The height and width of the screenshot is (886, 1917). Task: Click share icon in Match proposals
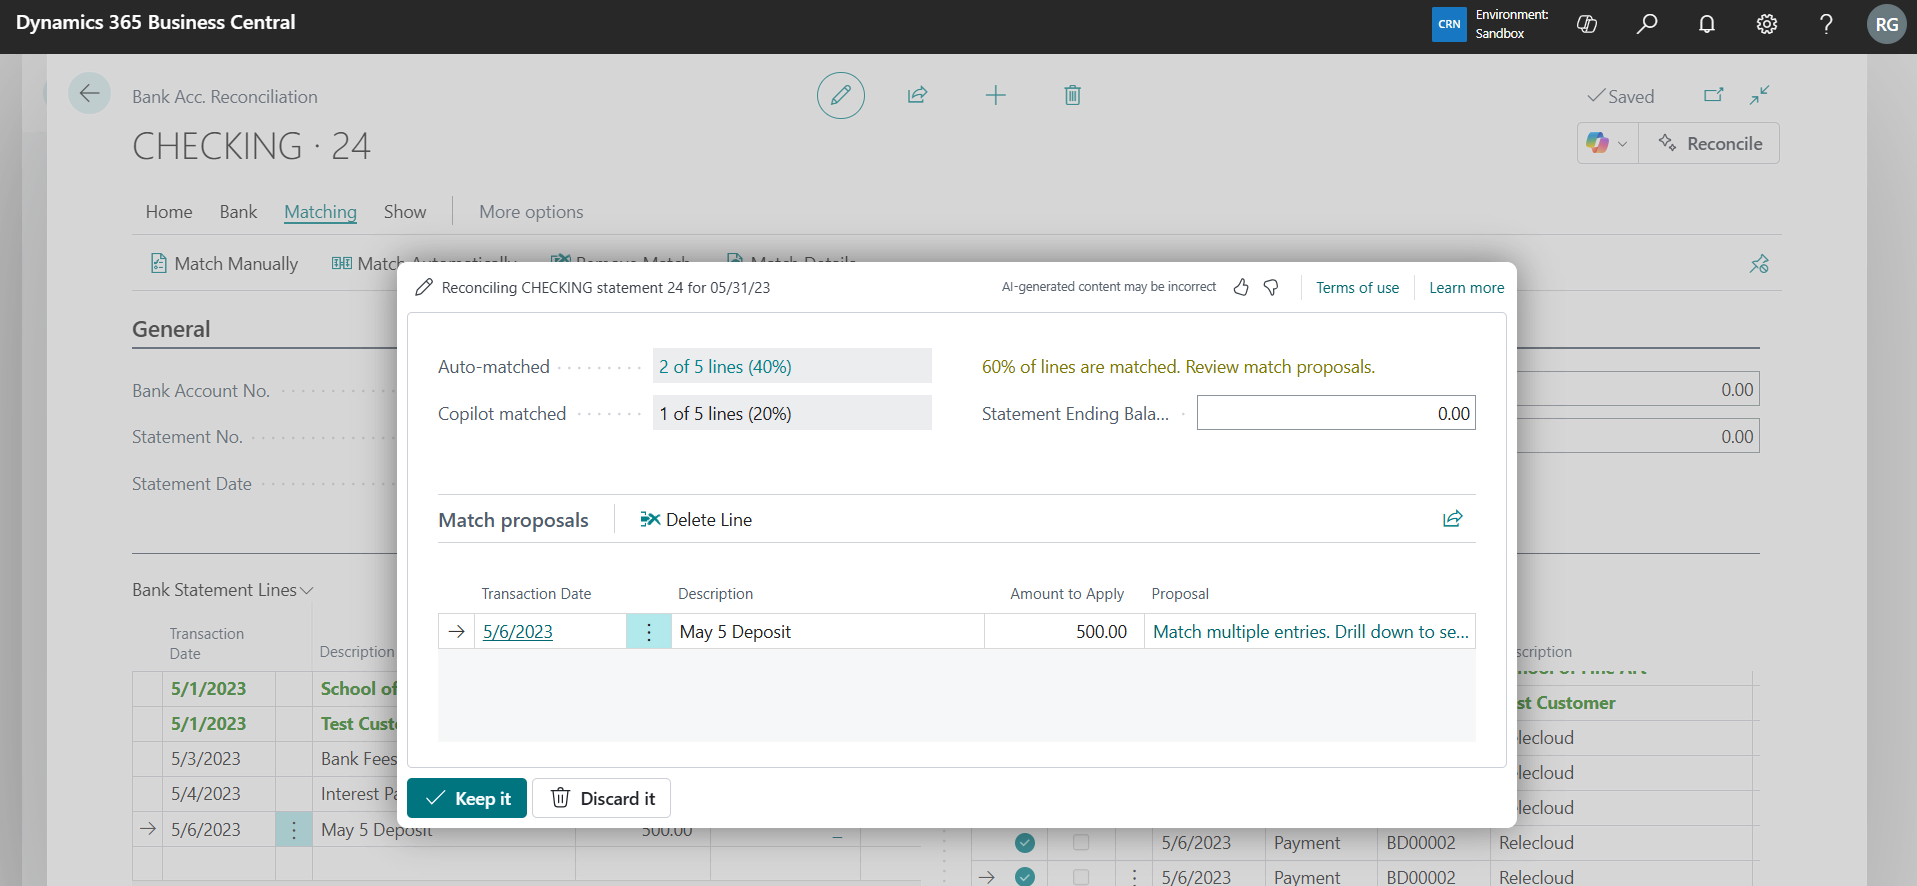click(1452, 519)
